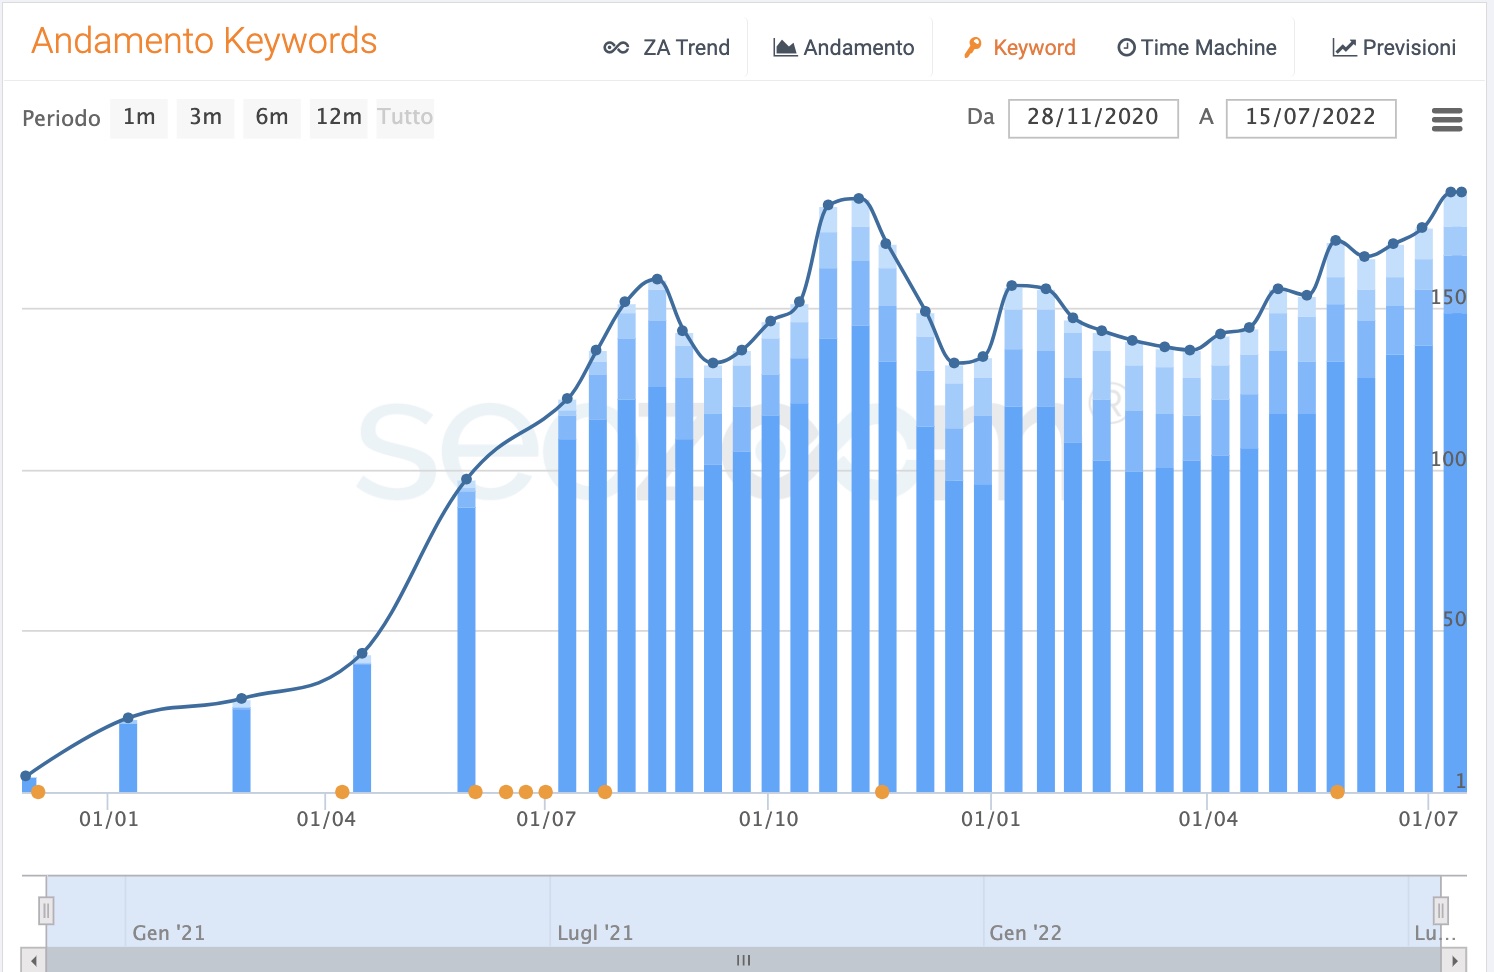Click the line point at the chart's final value
This screenshot has width=1494, height=972.
[1461, 192]
